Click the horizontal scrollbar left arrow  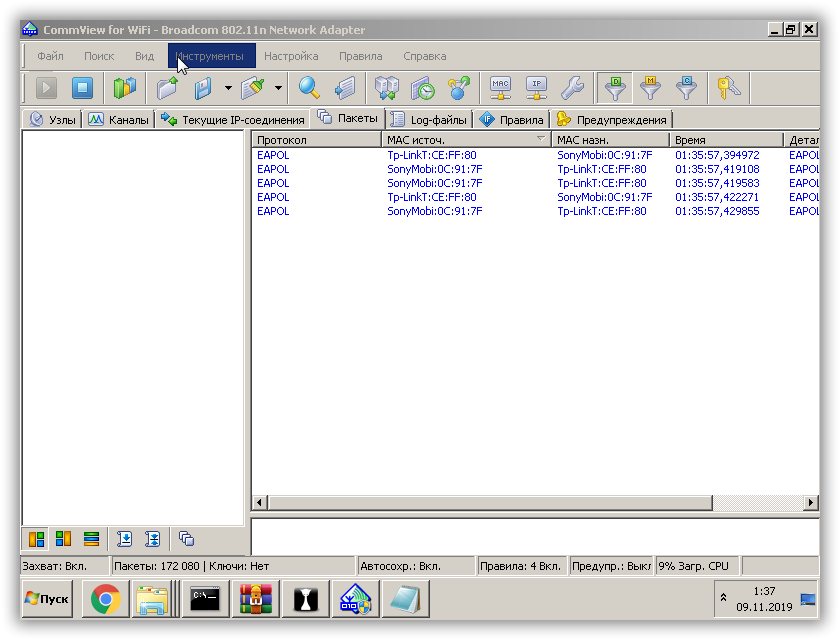coord(260,502)
